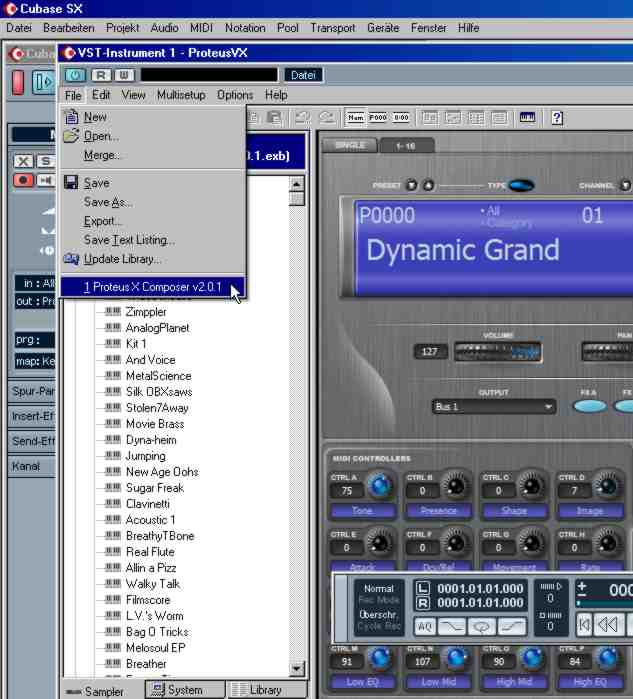Switch to the Library tab
The height and width of the screenshot is (699, 633).
pyautogui.click(x=265, y=690)
